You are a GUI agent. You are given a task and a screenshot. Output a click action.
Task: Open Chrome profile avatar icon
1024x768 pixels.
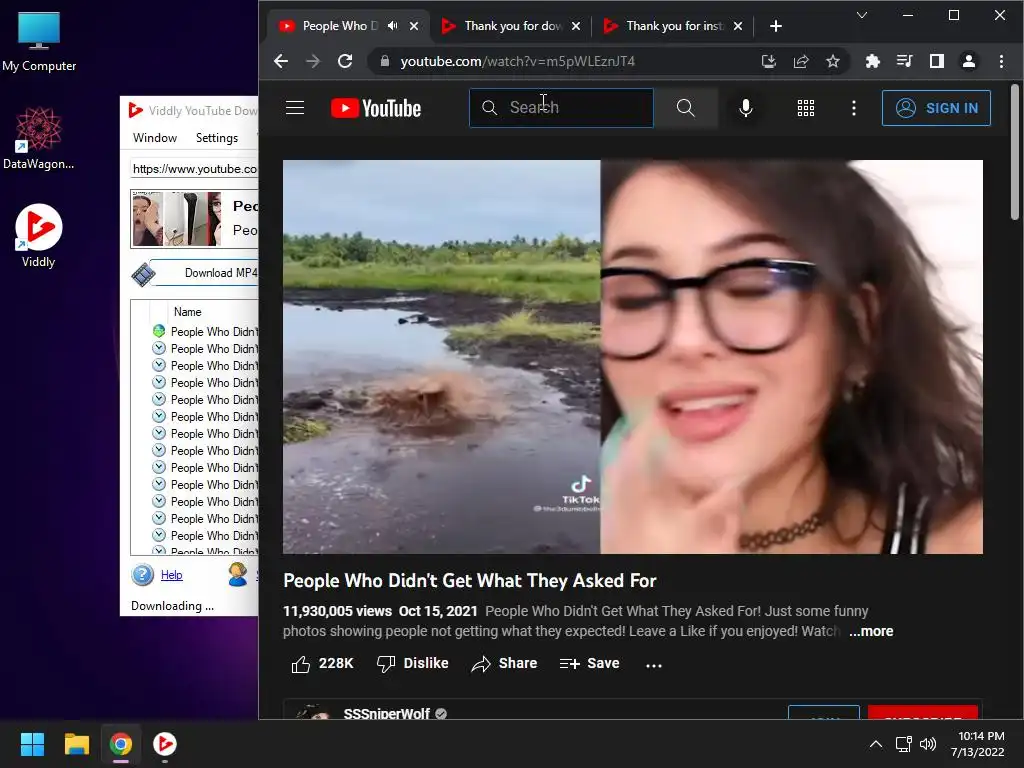pyautogui.click(x=968, y=61)
